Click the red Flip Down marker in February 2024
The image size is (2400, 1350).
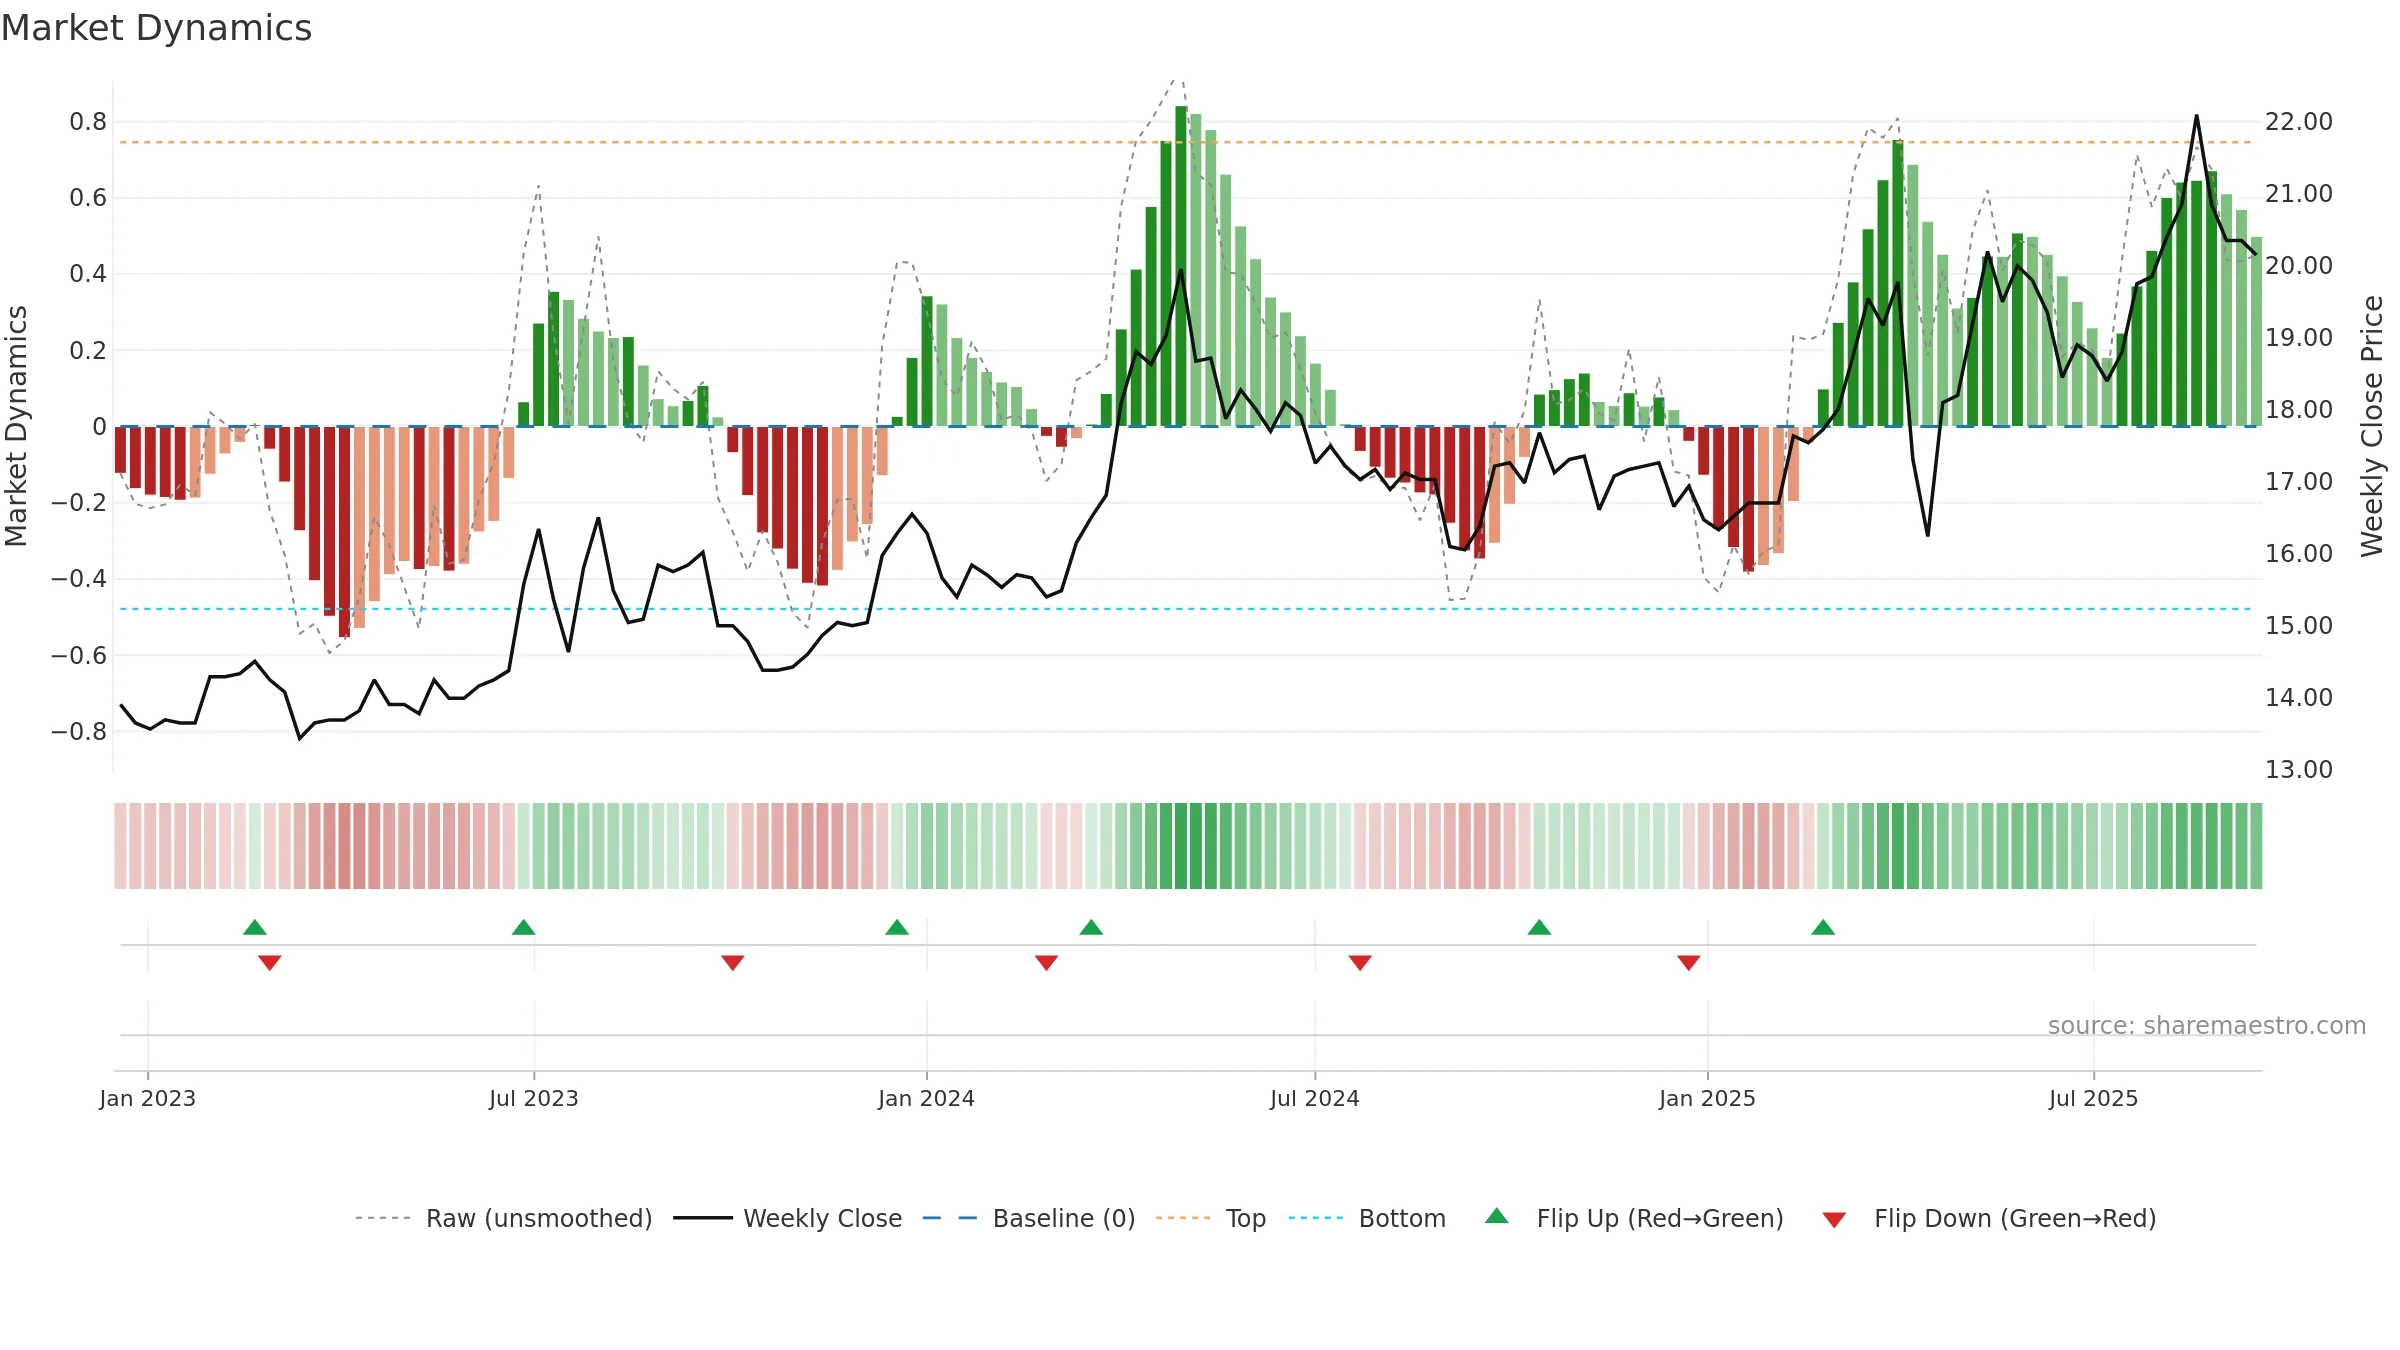coord(1047,963)
